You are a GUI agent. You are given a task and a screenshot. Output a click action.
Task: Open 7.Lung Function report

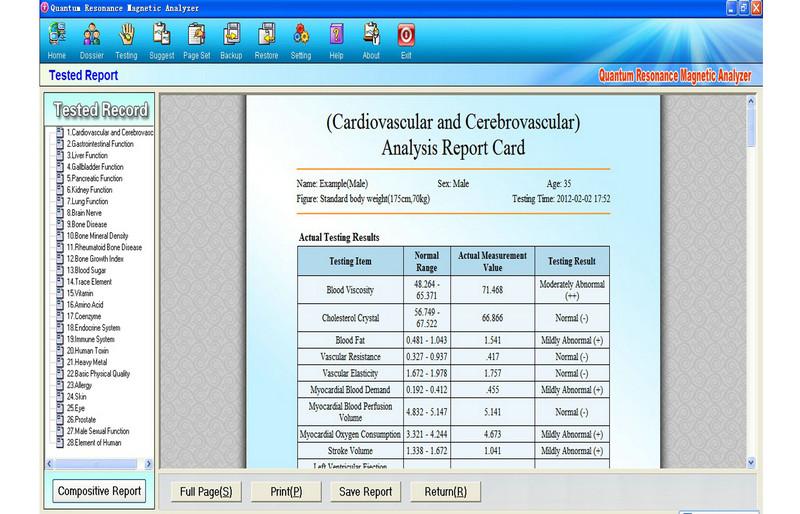(87, 201)
